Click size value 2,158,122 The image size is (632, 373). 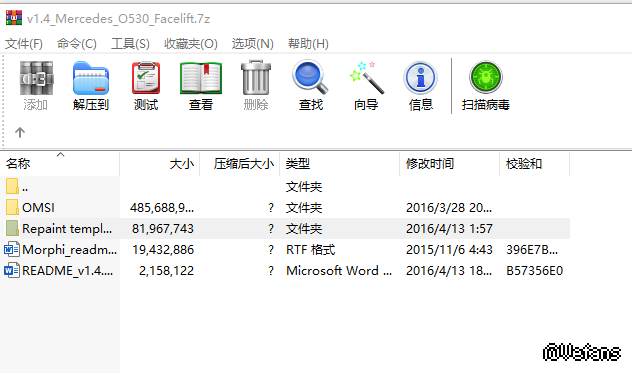(166, 271)
